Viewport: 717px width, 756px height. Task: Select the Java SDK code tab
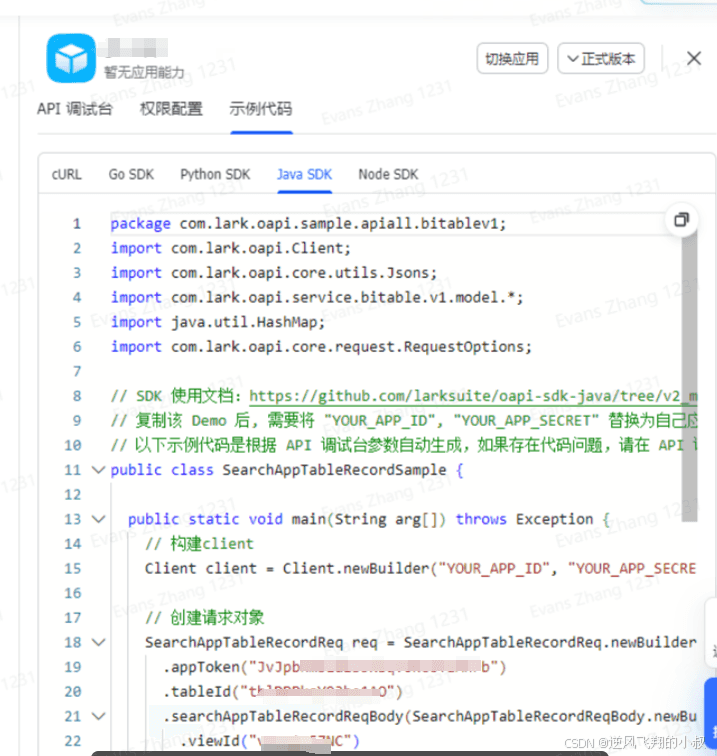[x=304, y=174]
